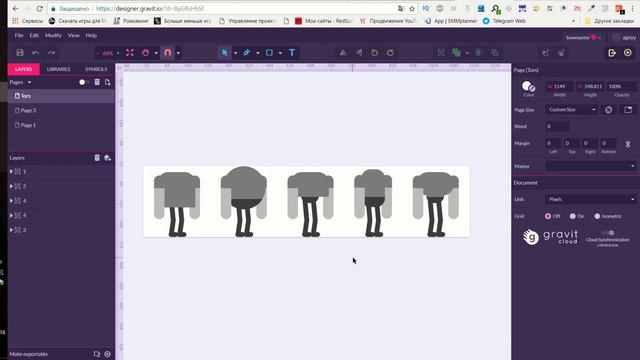Add a new page
The width and height of the screenshot is (640, 360).
[107, 82]
